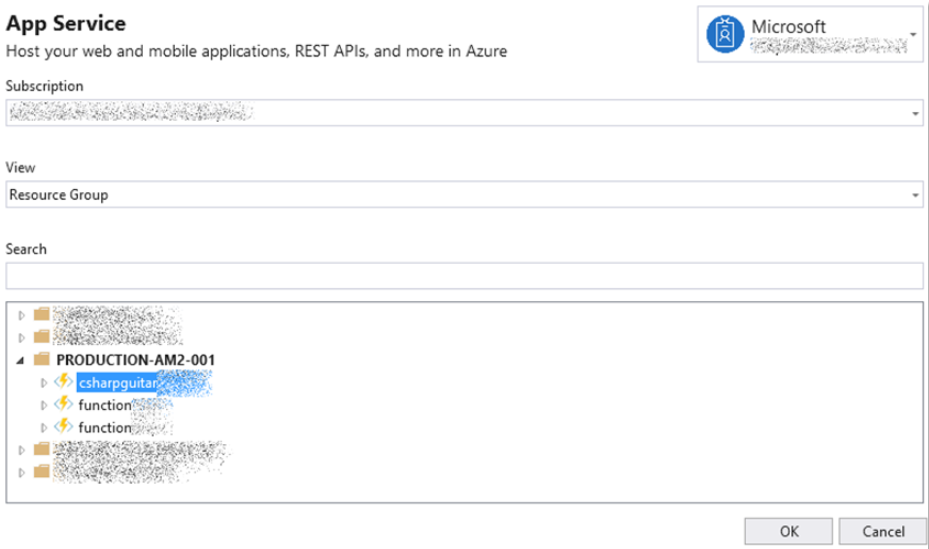Click the PRODUCTION-AM2-001 folder icon
929x549 pixels.
41,359
